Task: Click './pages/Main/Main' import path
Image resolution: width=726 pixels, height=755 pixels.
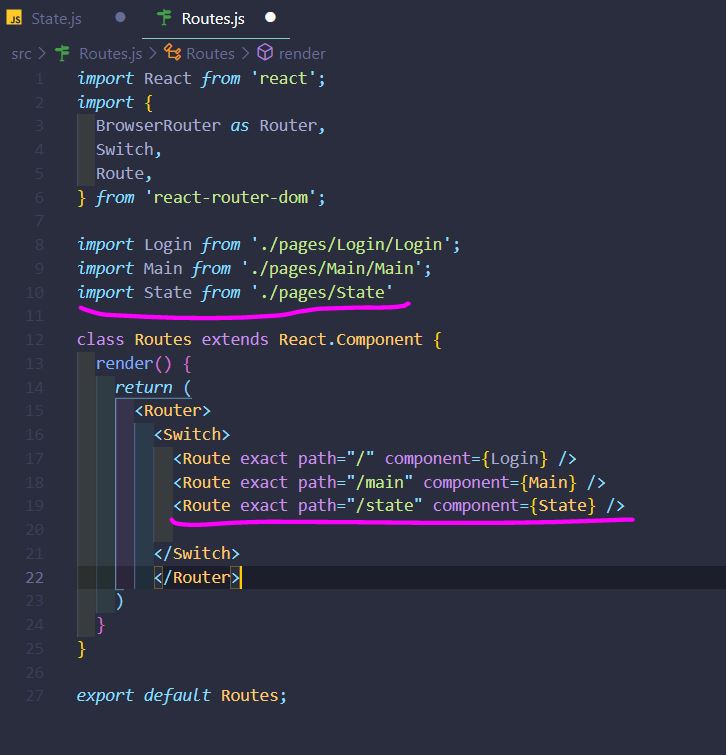Action: coord(332,268)
